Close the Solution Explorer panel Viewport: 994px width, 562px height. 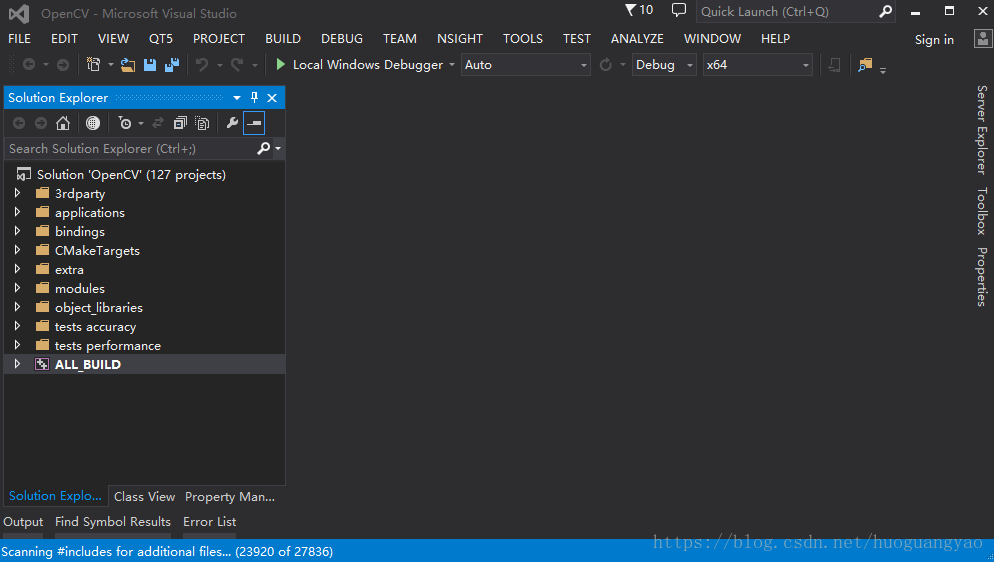[272, 98]
